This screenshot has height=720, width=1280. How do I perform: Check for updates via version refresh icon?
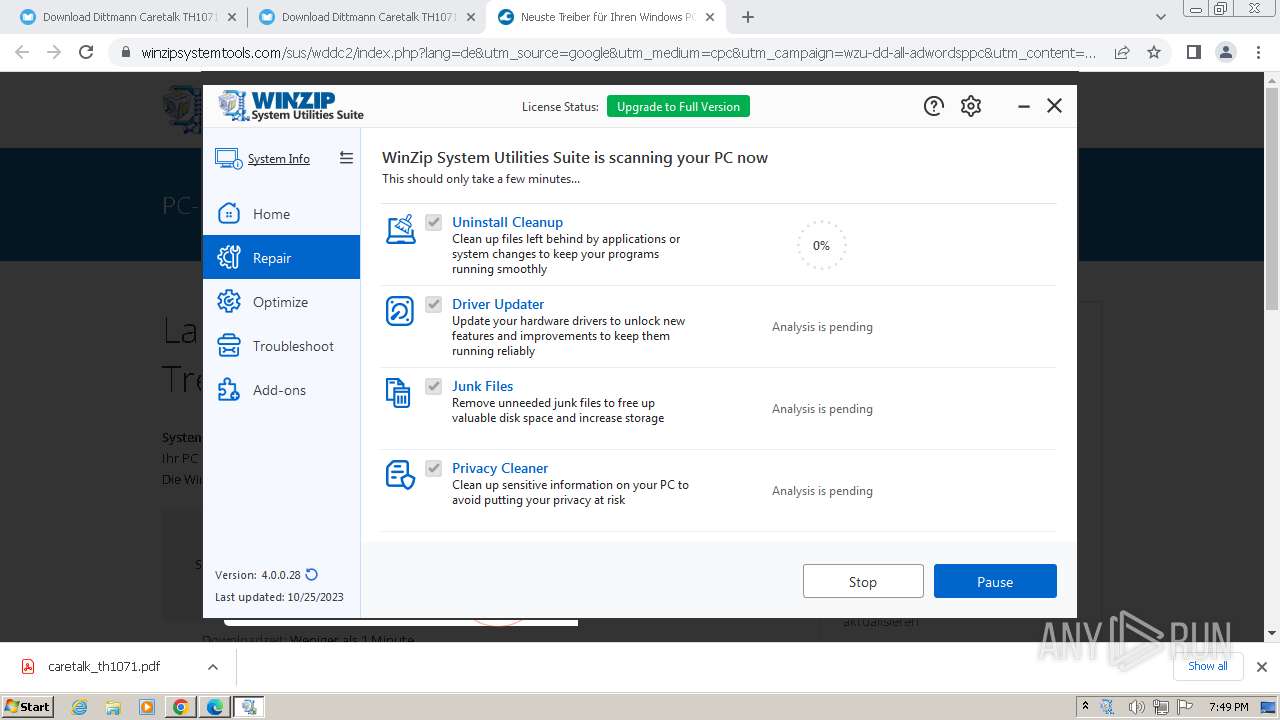312,575
